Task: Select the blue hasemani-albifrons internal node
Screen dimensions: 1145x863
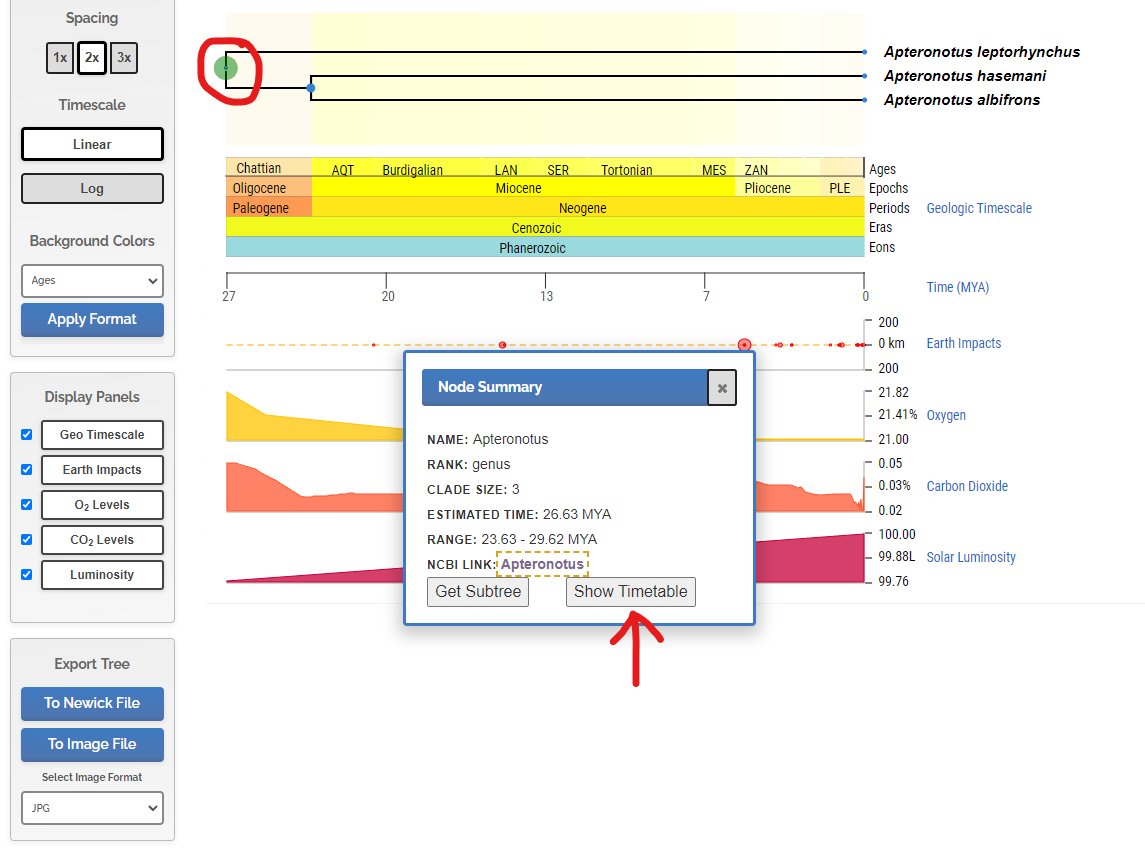Action: coord(311,88)
